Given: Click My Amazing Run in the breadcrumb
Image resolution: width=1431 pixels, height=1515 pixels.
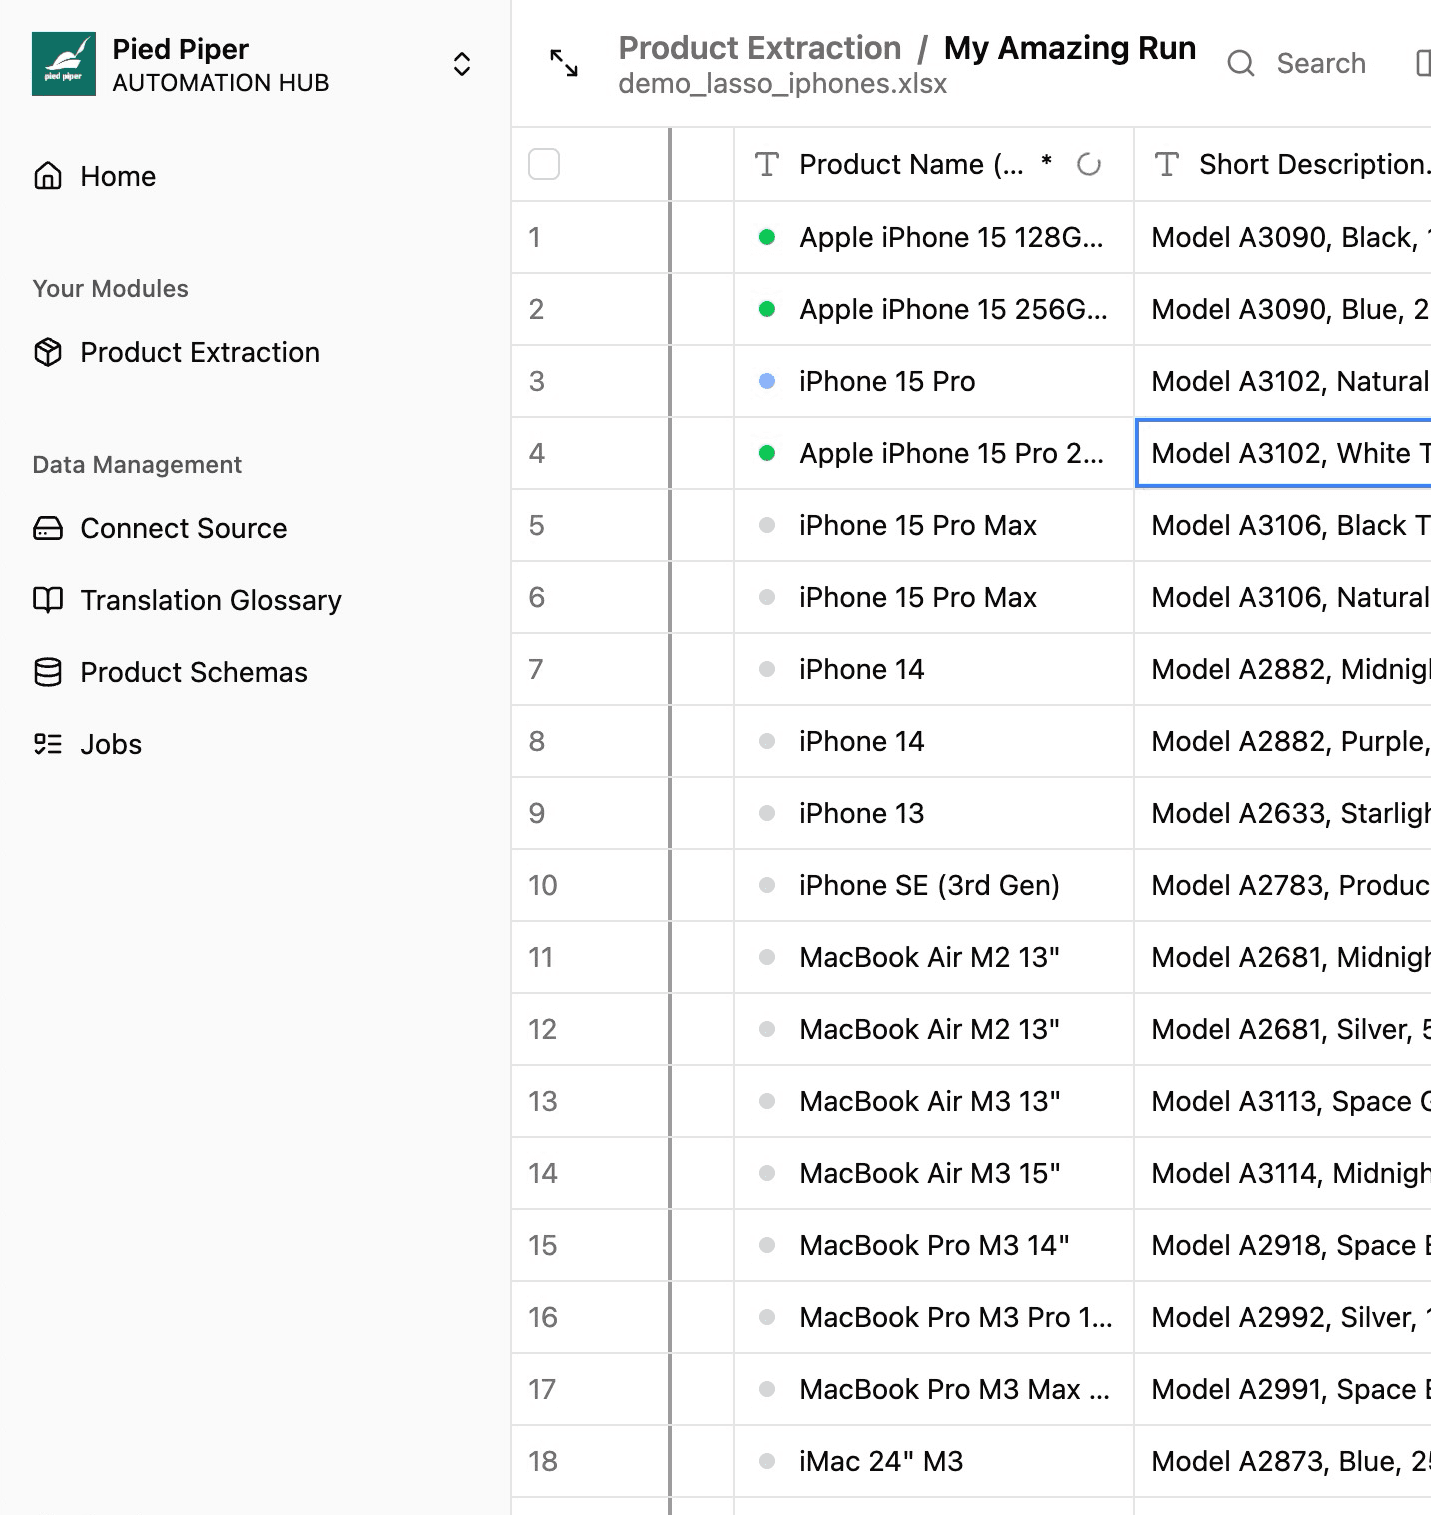Looking at the screenshot, I should [1068, 47].
